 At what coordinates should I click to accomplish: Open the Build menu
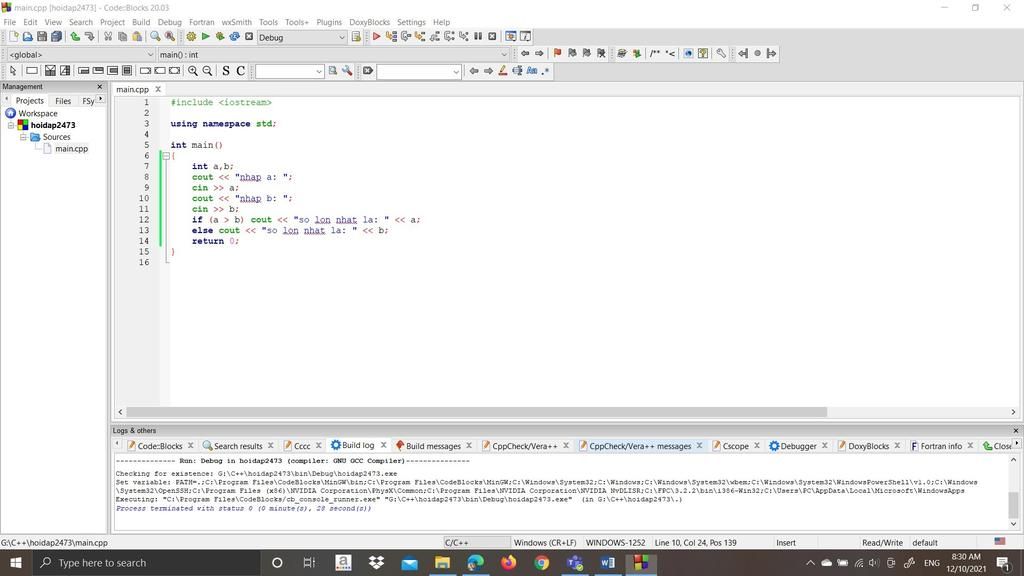click(x=141, y=22)
